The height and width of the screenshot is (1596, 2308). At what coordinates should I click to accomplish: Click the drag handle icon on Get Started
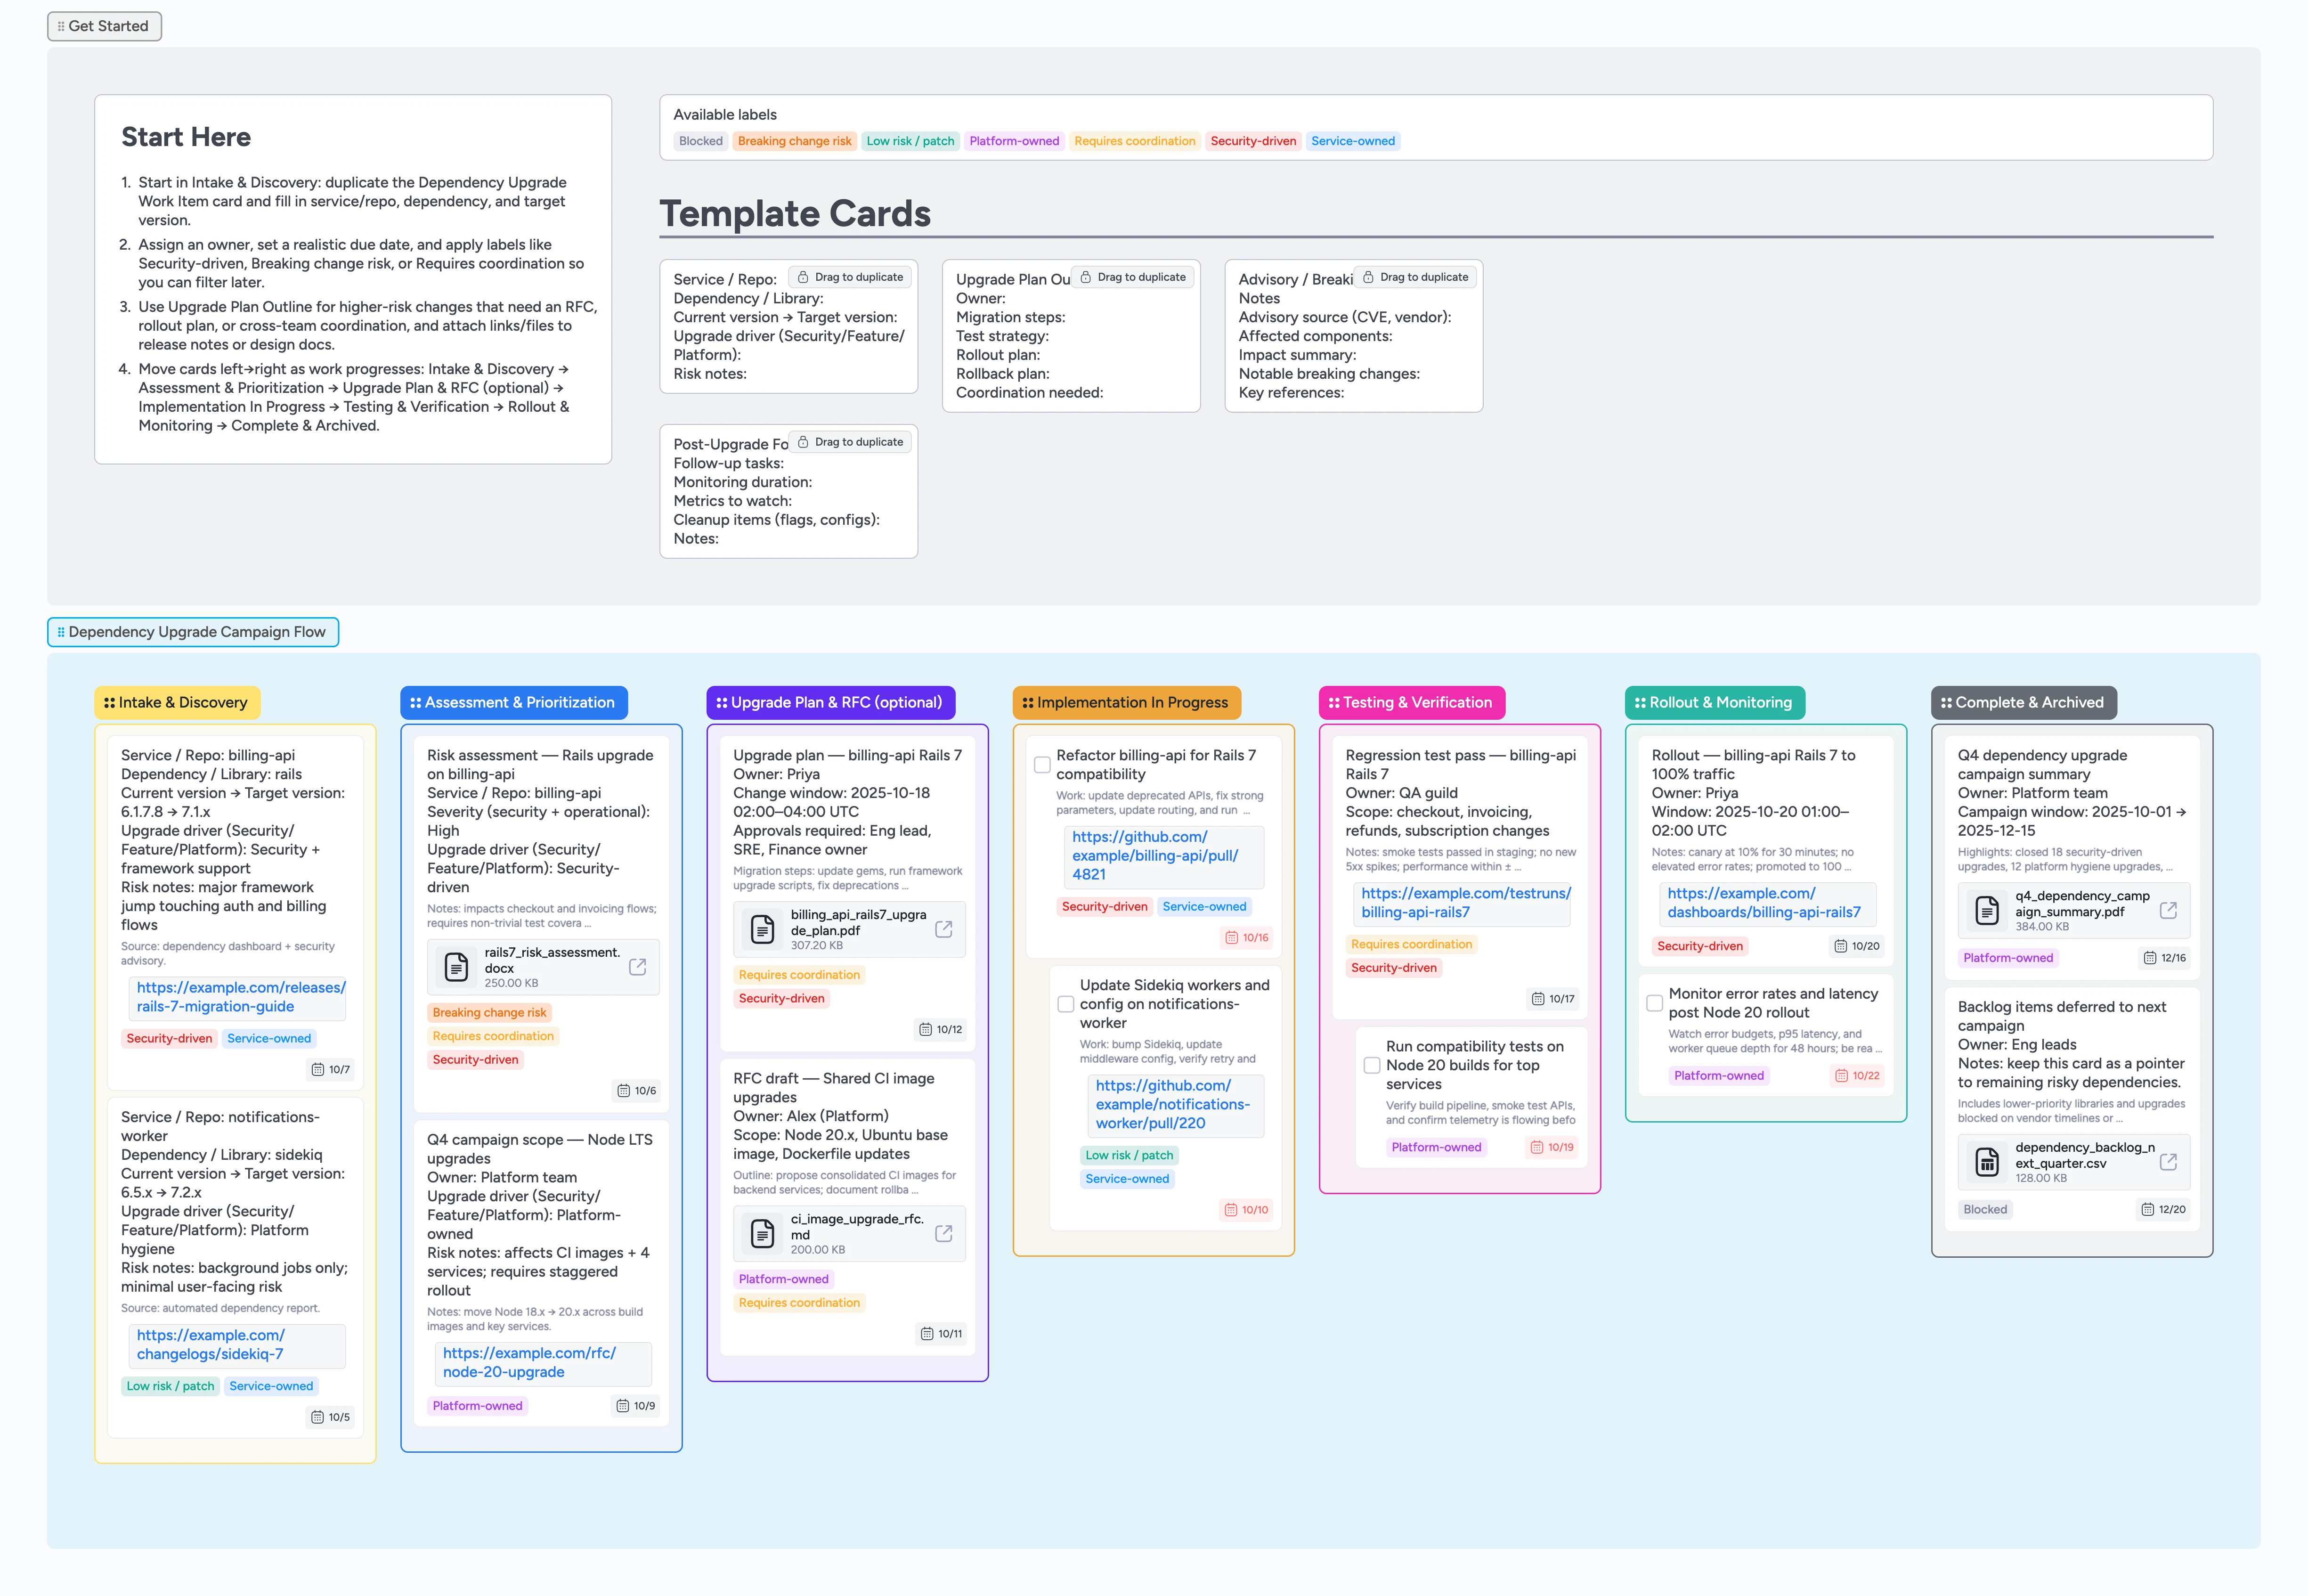coord(62,26)
